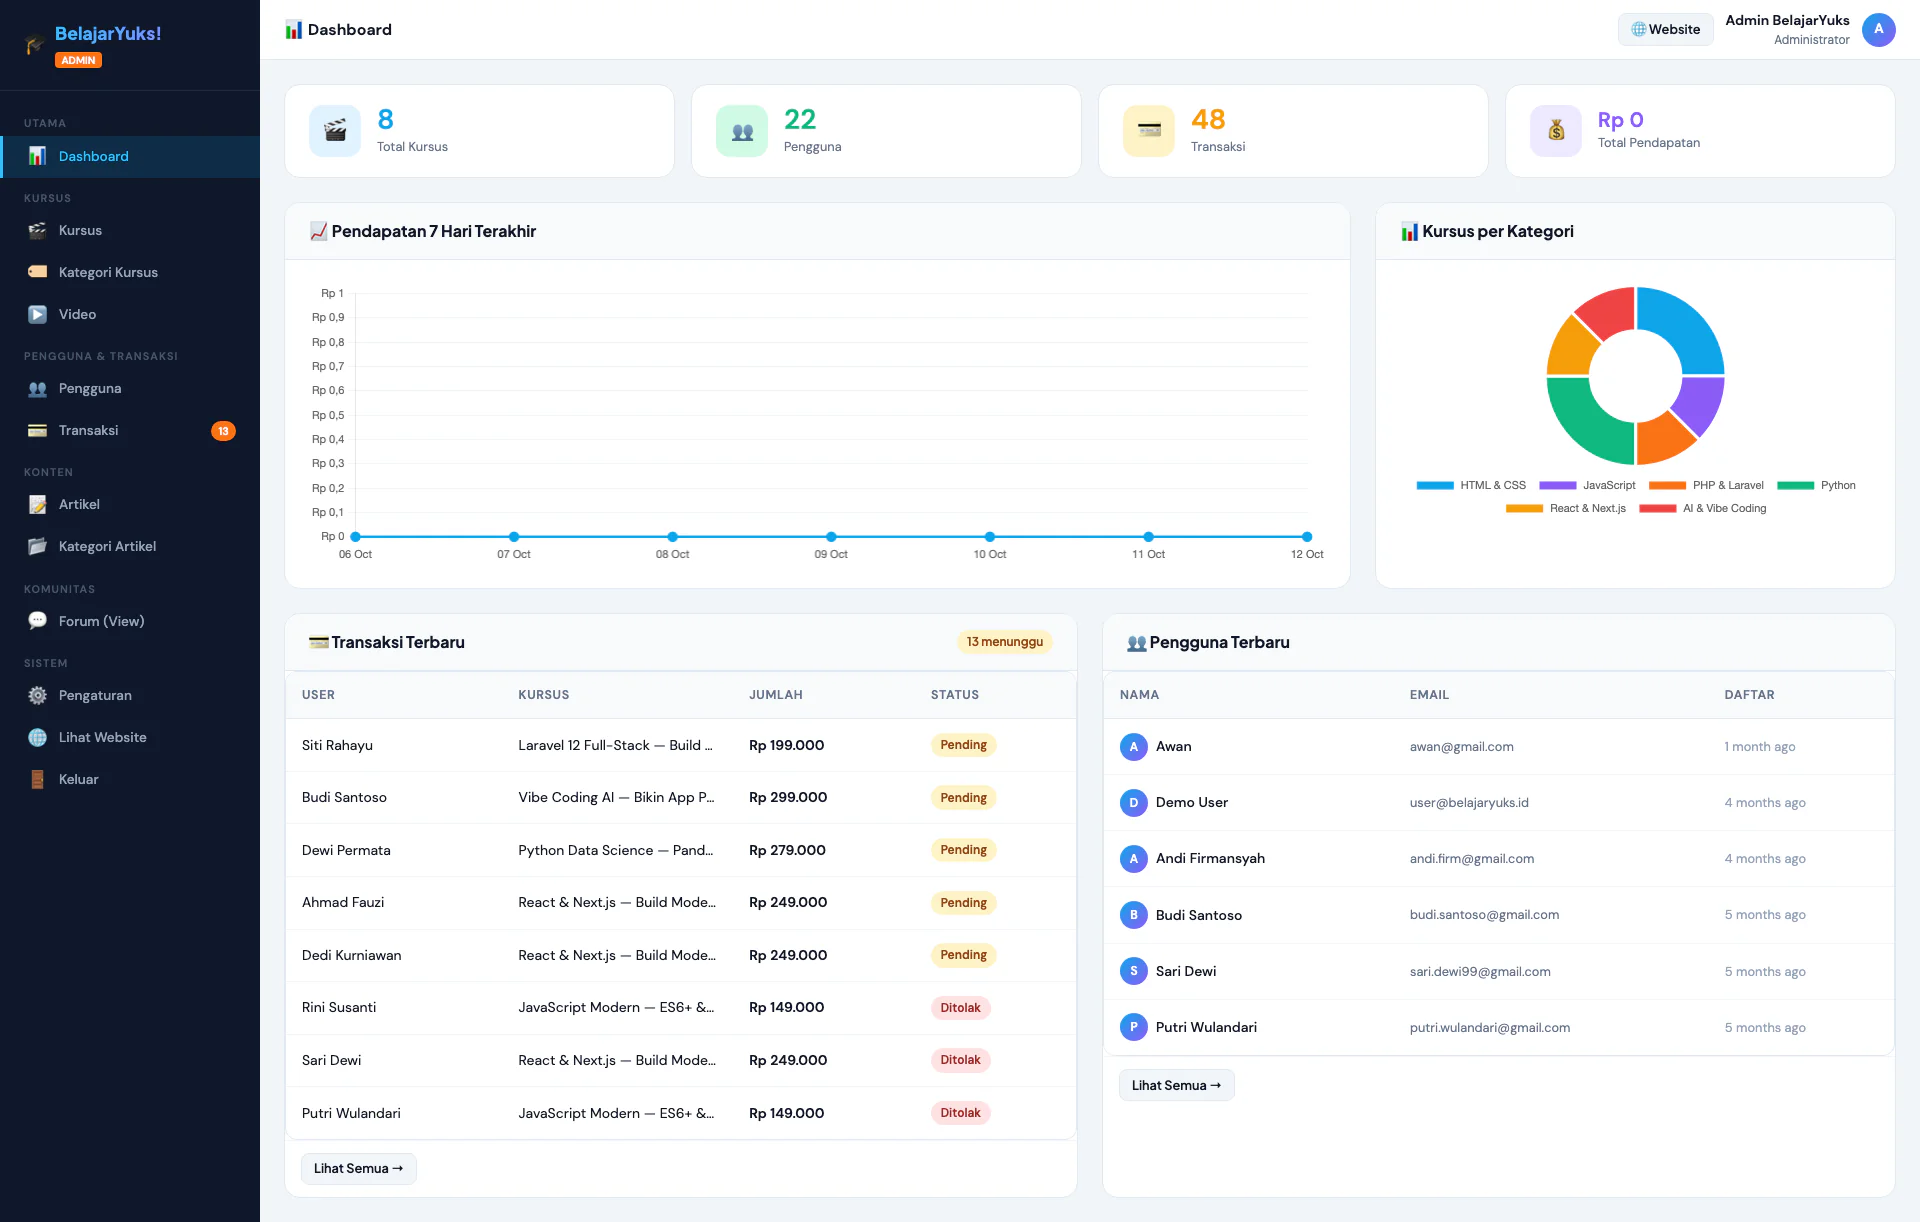Image resolution: width=1920 pixels, height=1222 pixels.
Task: Click the Forum speech bubble icon
Action: click(x=37, y=620)
